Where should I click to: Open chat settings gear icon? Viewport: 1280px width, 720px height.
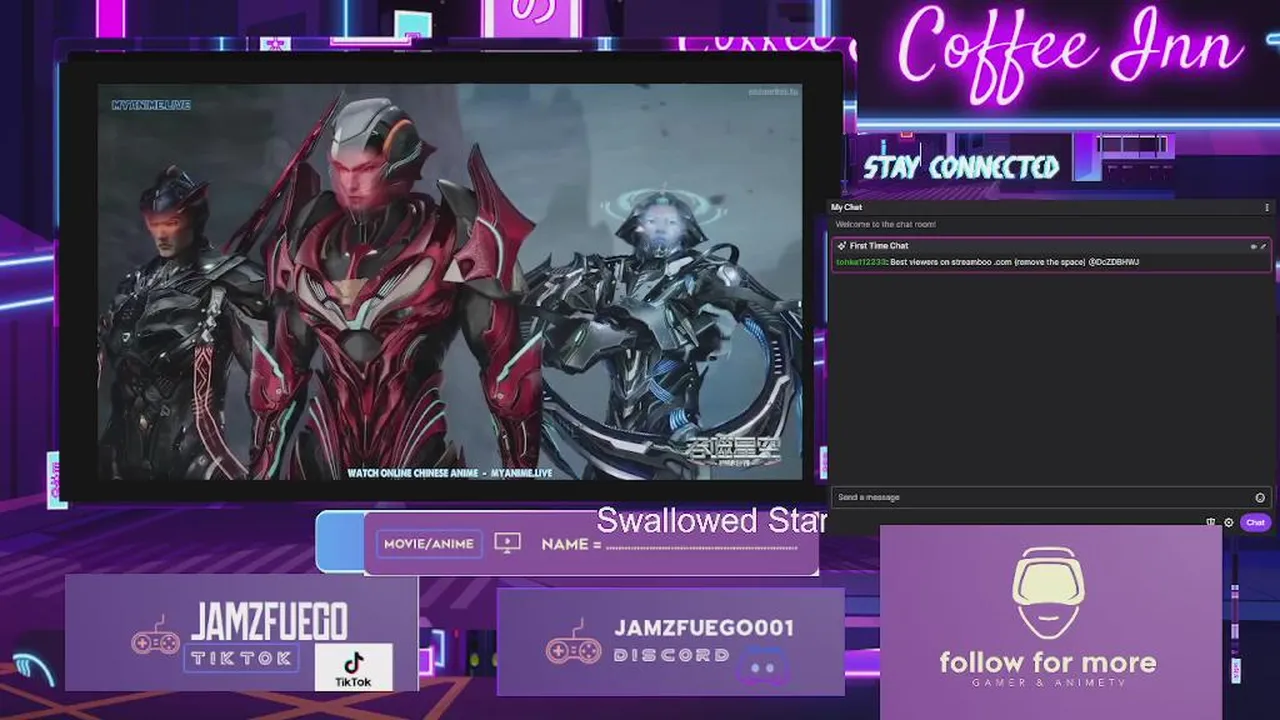click(1229, 522)
